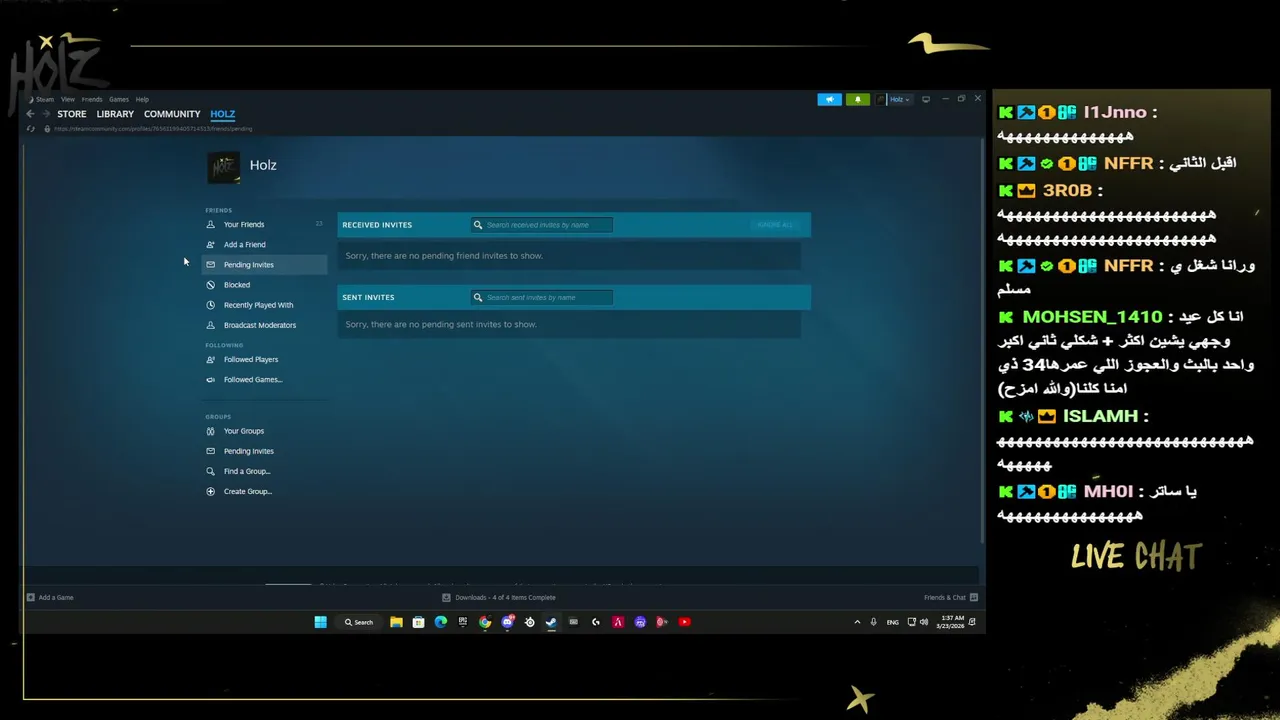Viewport: 1280px width, 720px height.
Task: Click the taskbar Search box
Action: [x=359, y=622]
